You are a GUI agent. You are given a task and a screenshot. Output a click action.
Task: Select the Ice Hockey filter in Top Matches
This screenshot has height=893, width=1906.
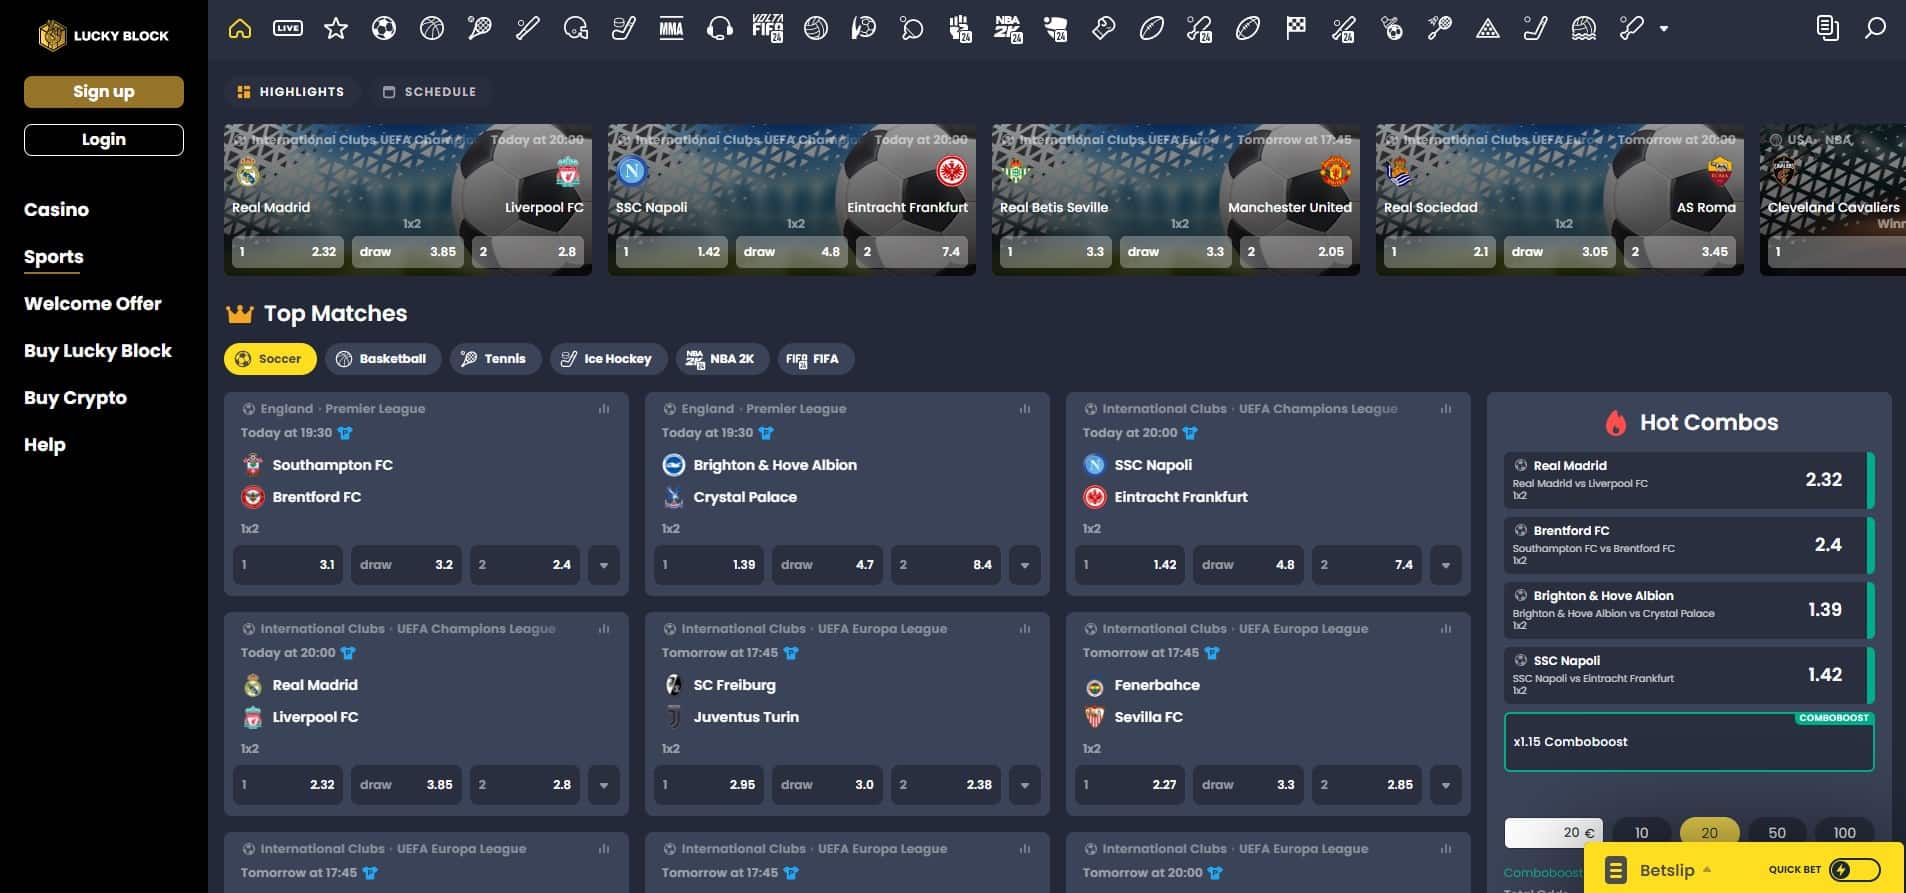coord(608,359)
